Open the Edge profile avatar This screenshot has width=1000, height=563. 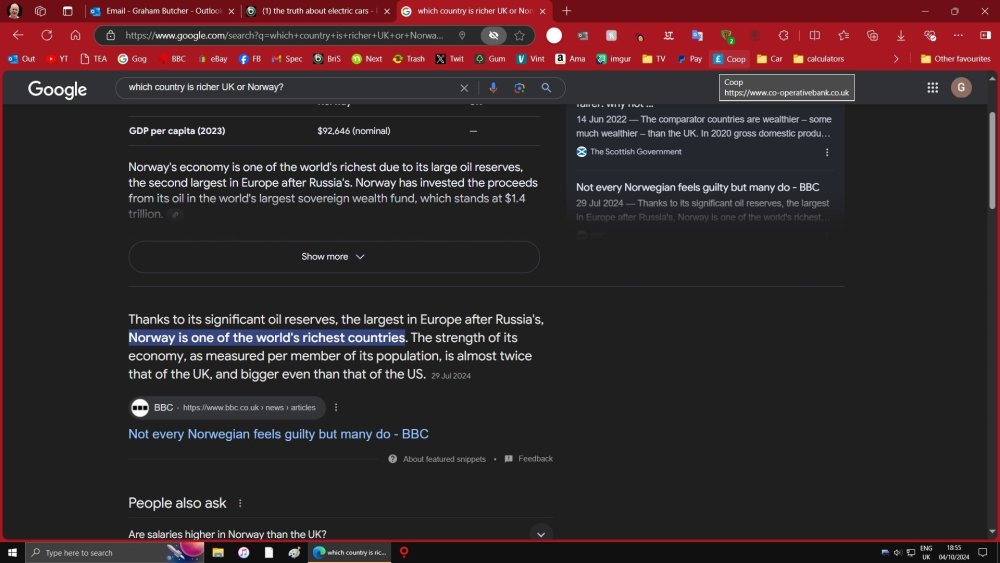(14, 11)
